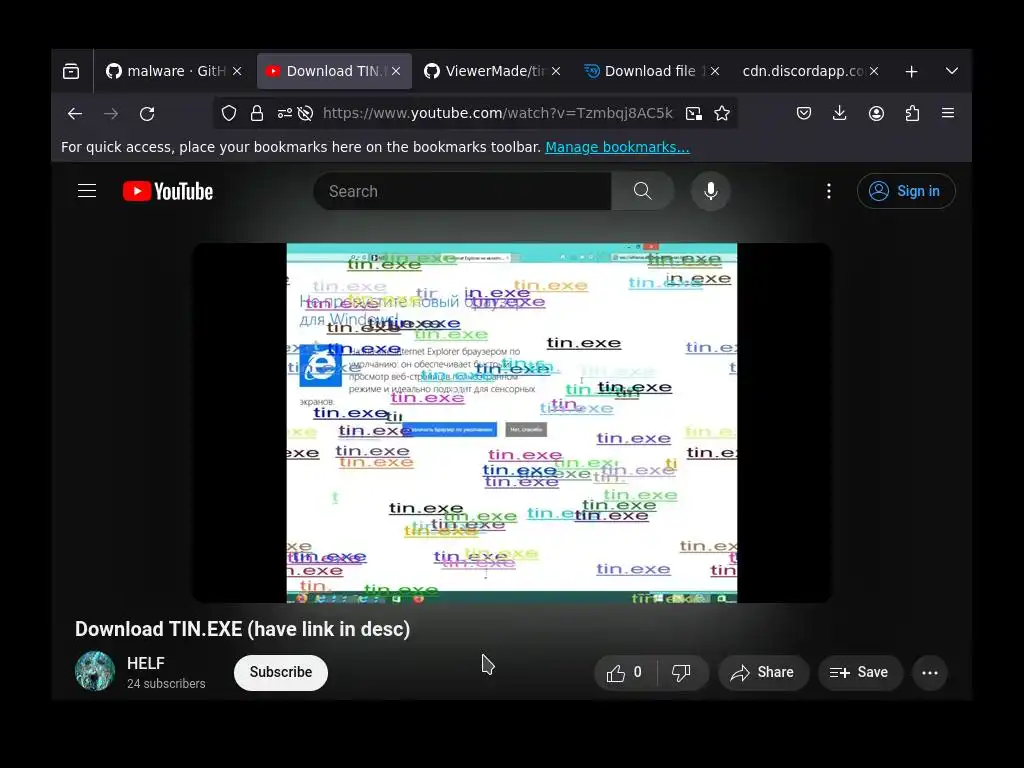Open Firefox application menu
This screenshot has height=768, width=1024.
coord(948,114)
